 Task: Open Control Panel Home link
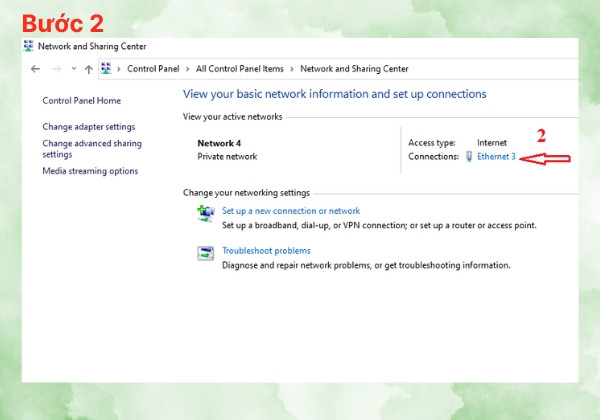(82, 101)
